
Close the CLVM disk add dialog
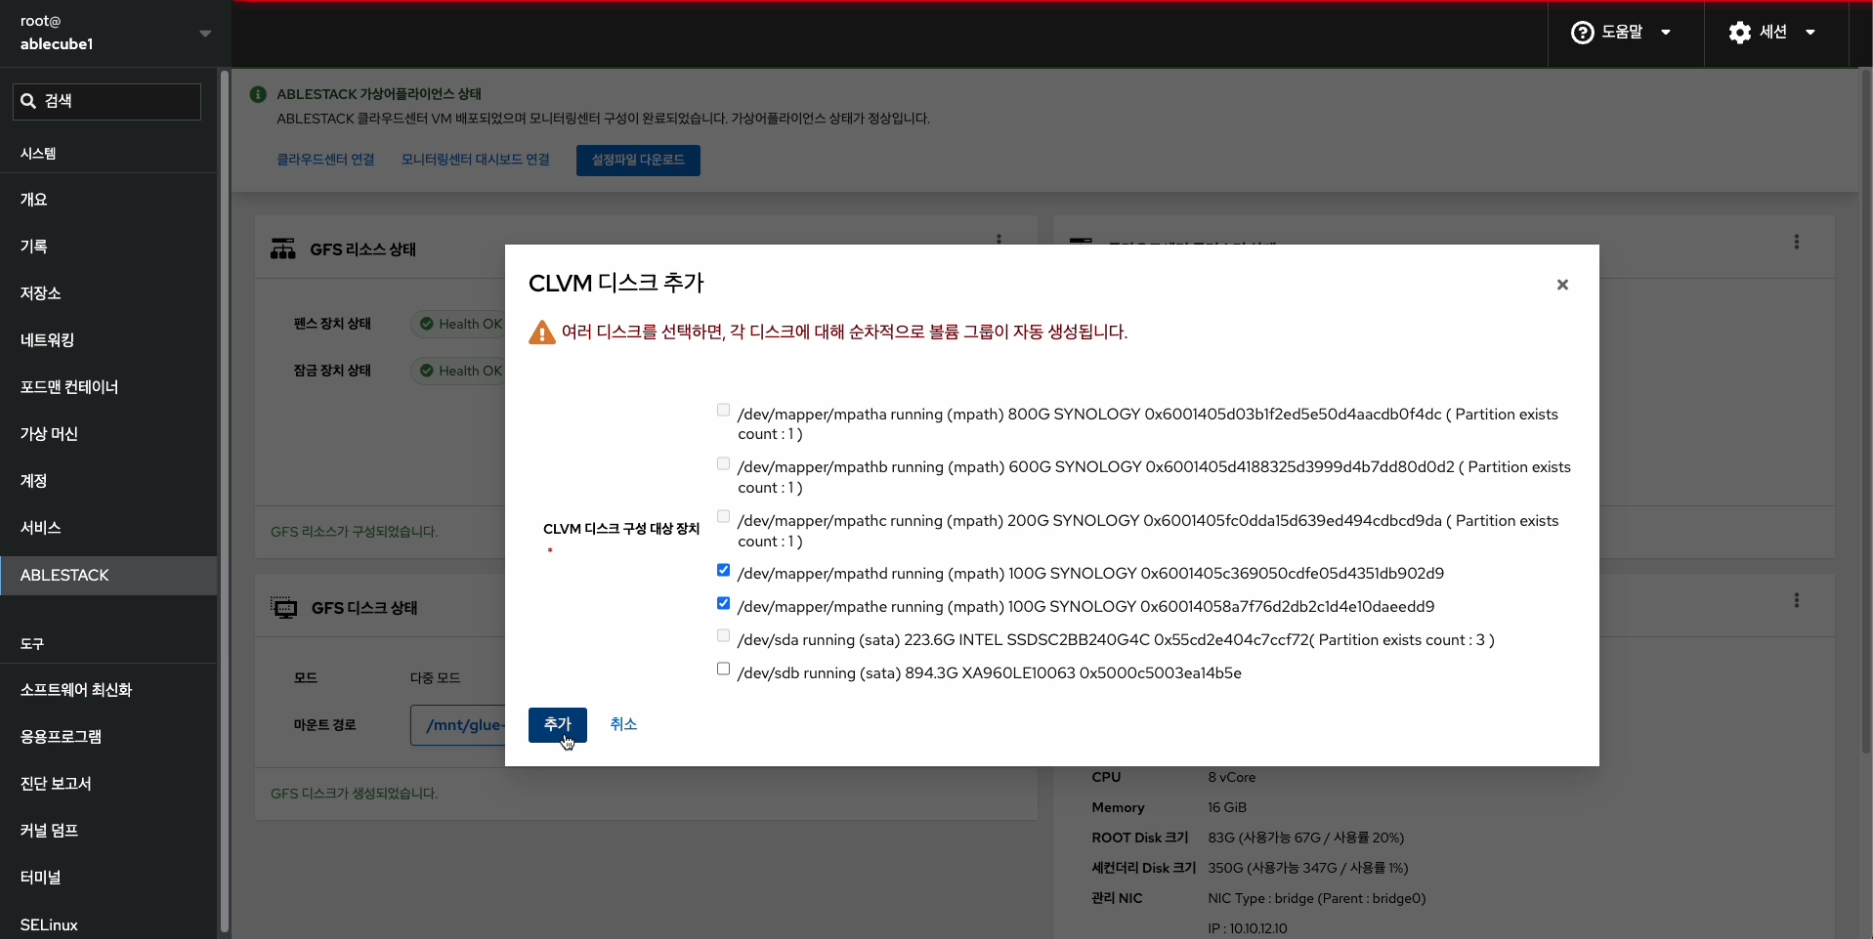(1562, 285)
